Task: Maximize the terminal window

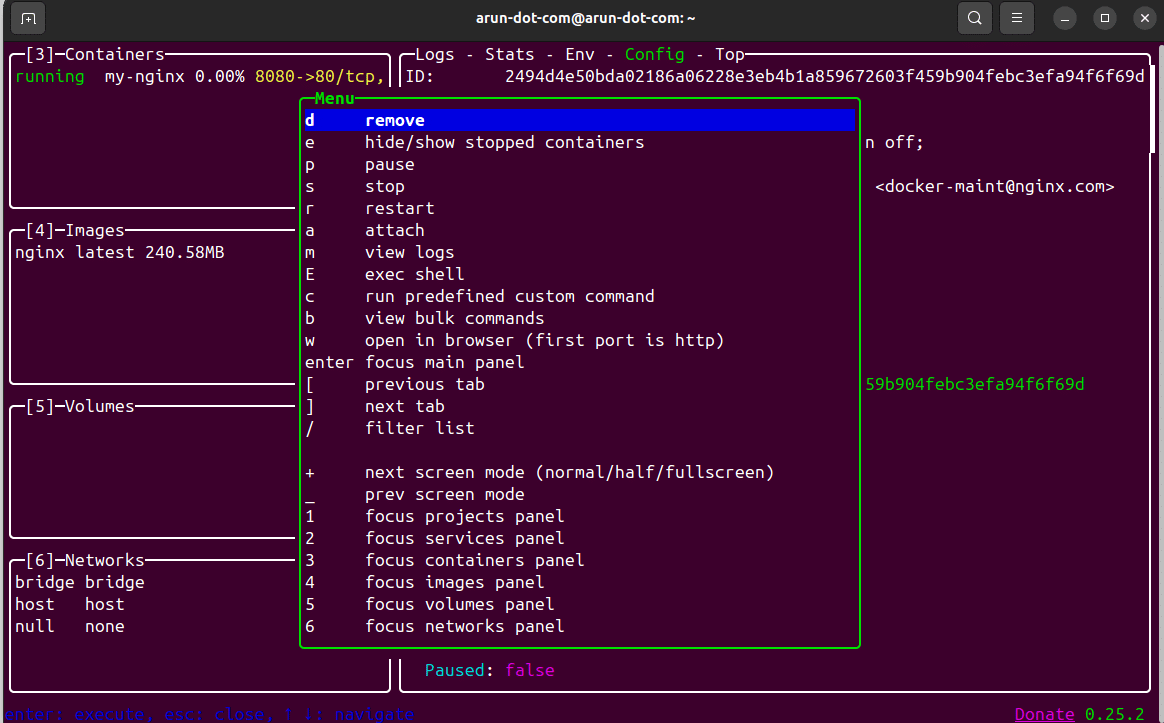Action: 1105,19
